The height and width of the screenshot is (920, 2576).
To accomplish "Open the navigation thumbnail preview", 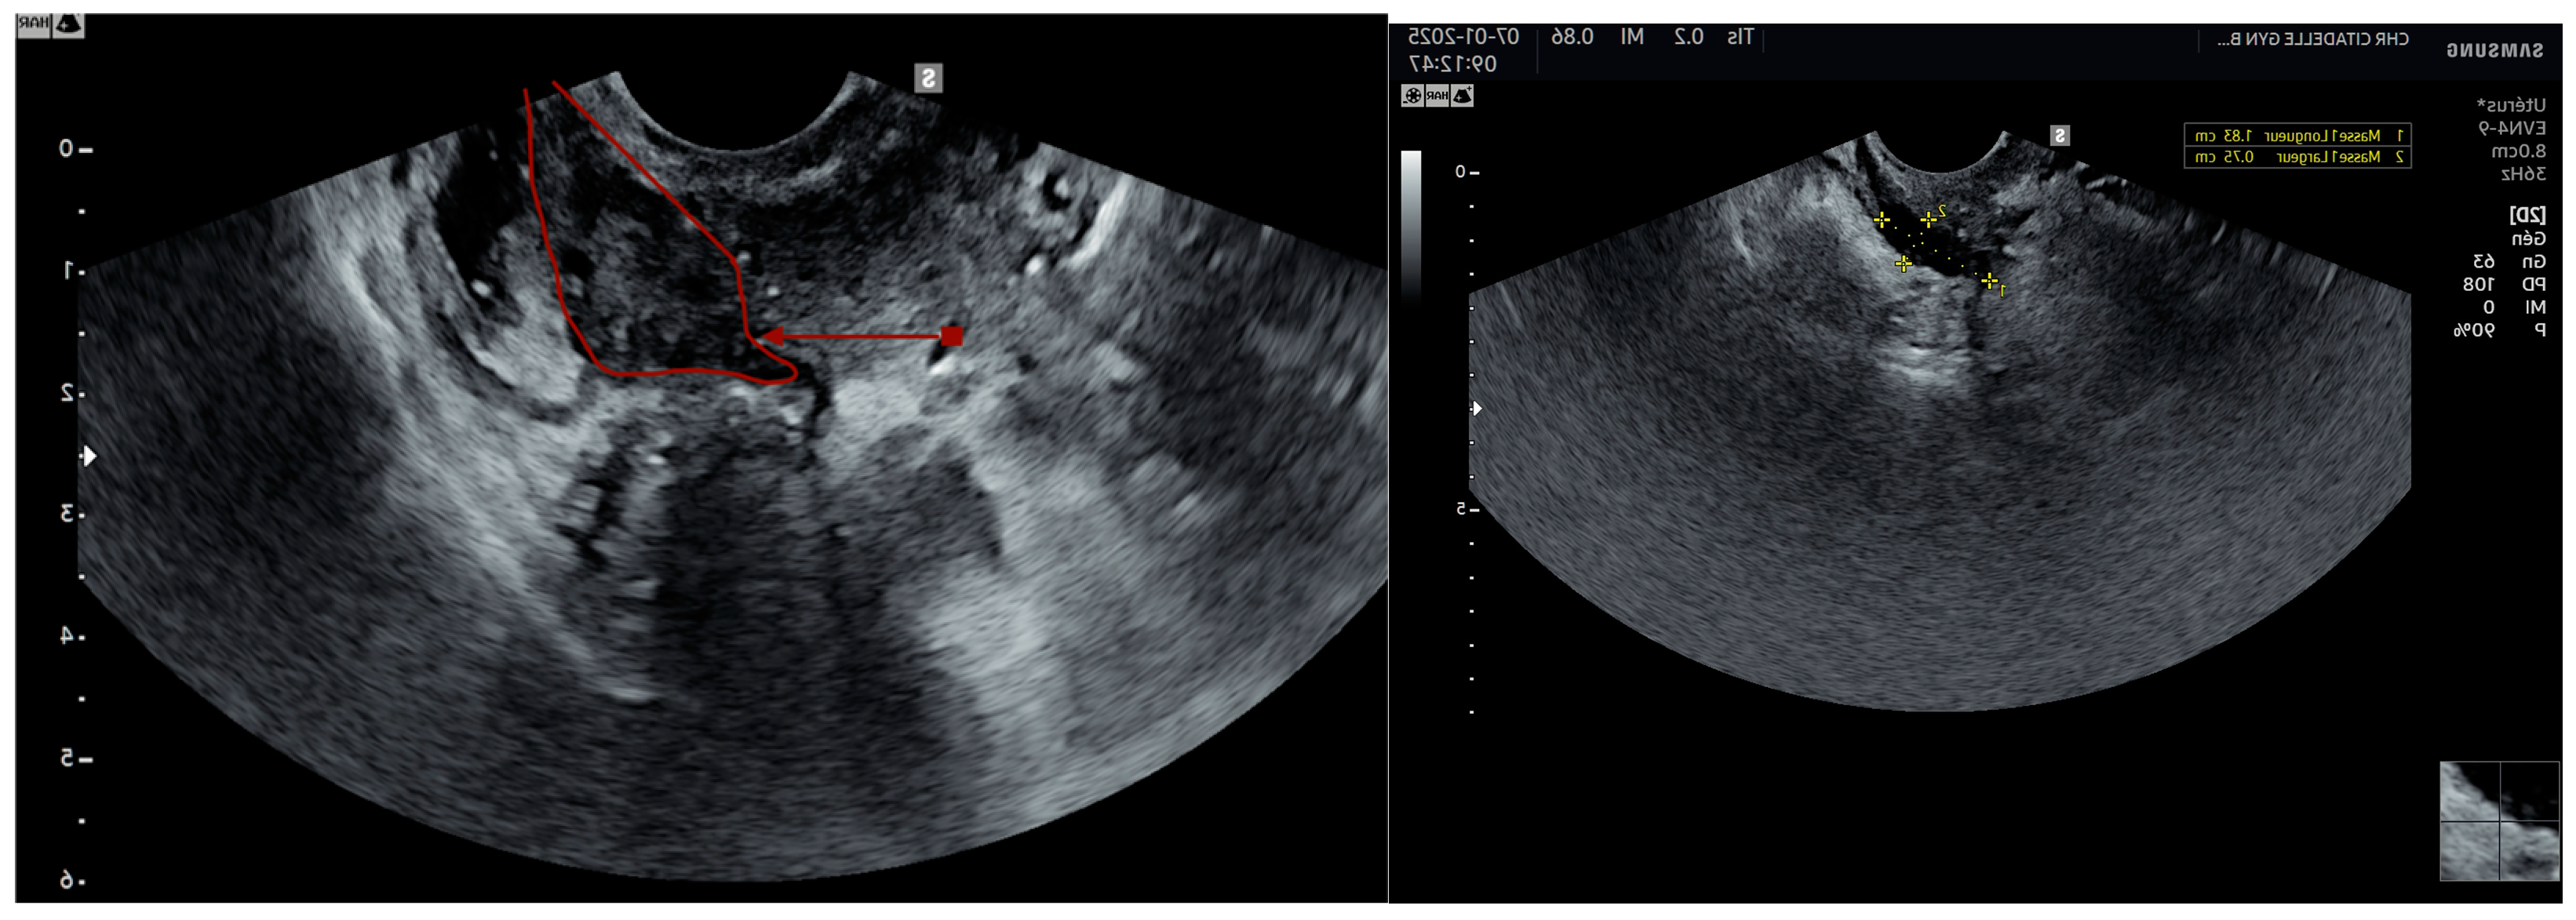I will (x=2499, y=821).
